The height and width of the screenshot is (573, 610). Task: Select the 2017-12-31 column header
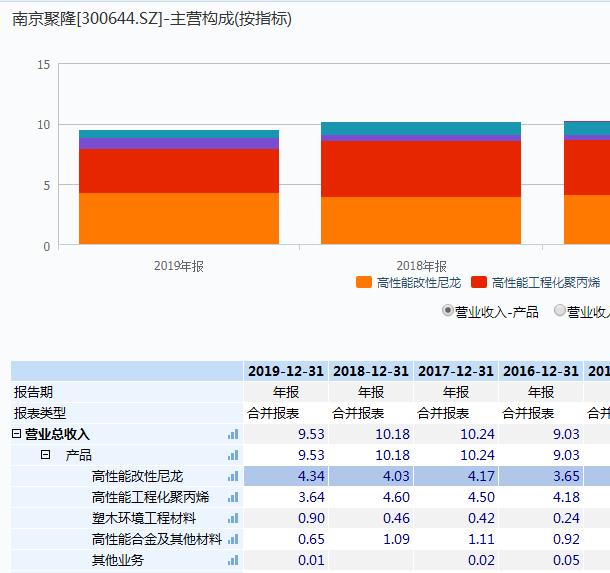click(455, 371)
